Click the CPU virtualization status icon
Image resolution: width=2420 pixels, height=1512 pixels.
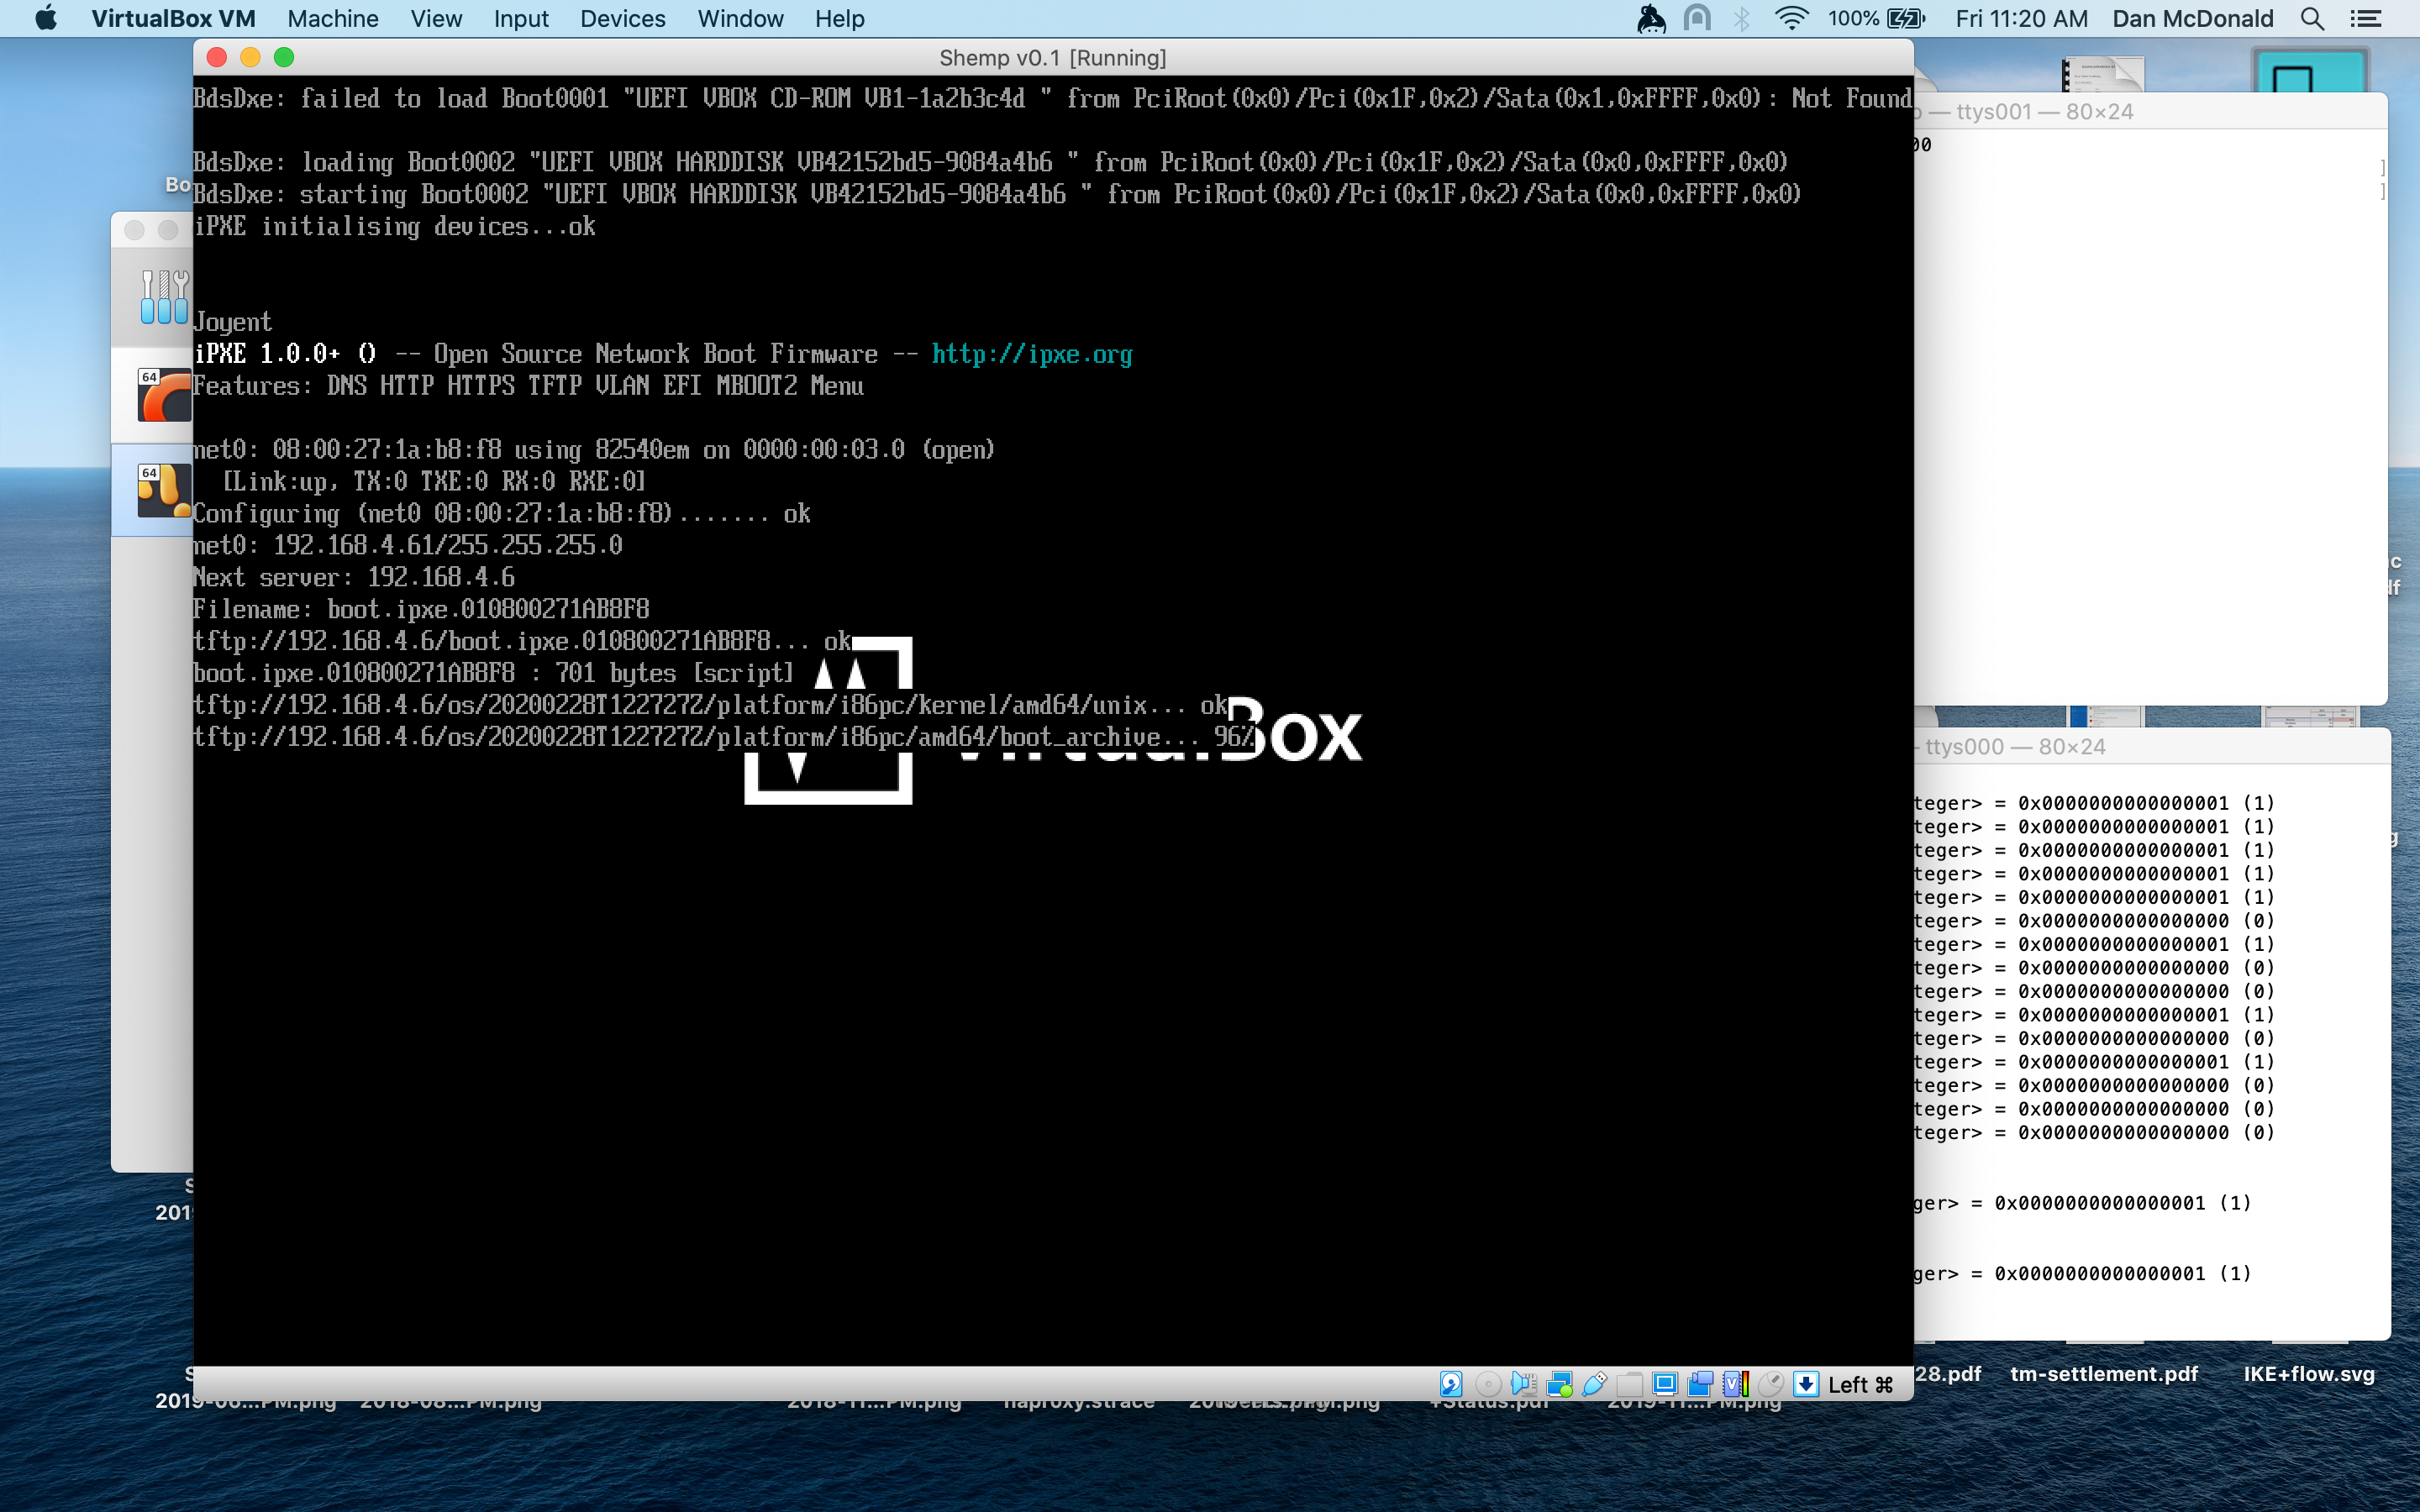1736,1384
